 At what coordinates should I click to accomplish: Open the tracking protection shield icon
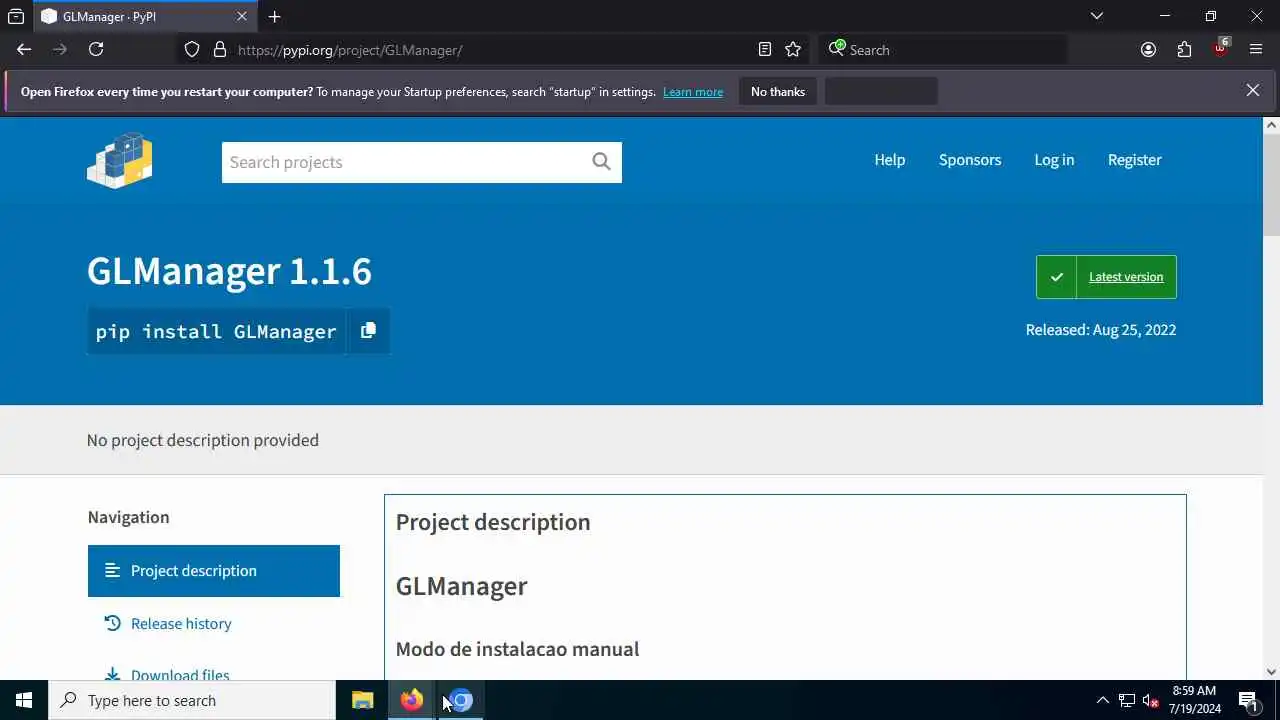(192, 50)
